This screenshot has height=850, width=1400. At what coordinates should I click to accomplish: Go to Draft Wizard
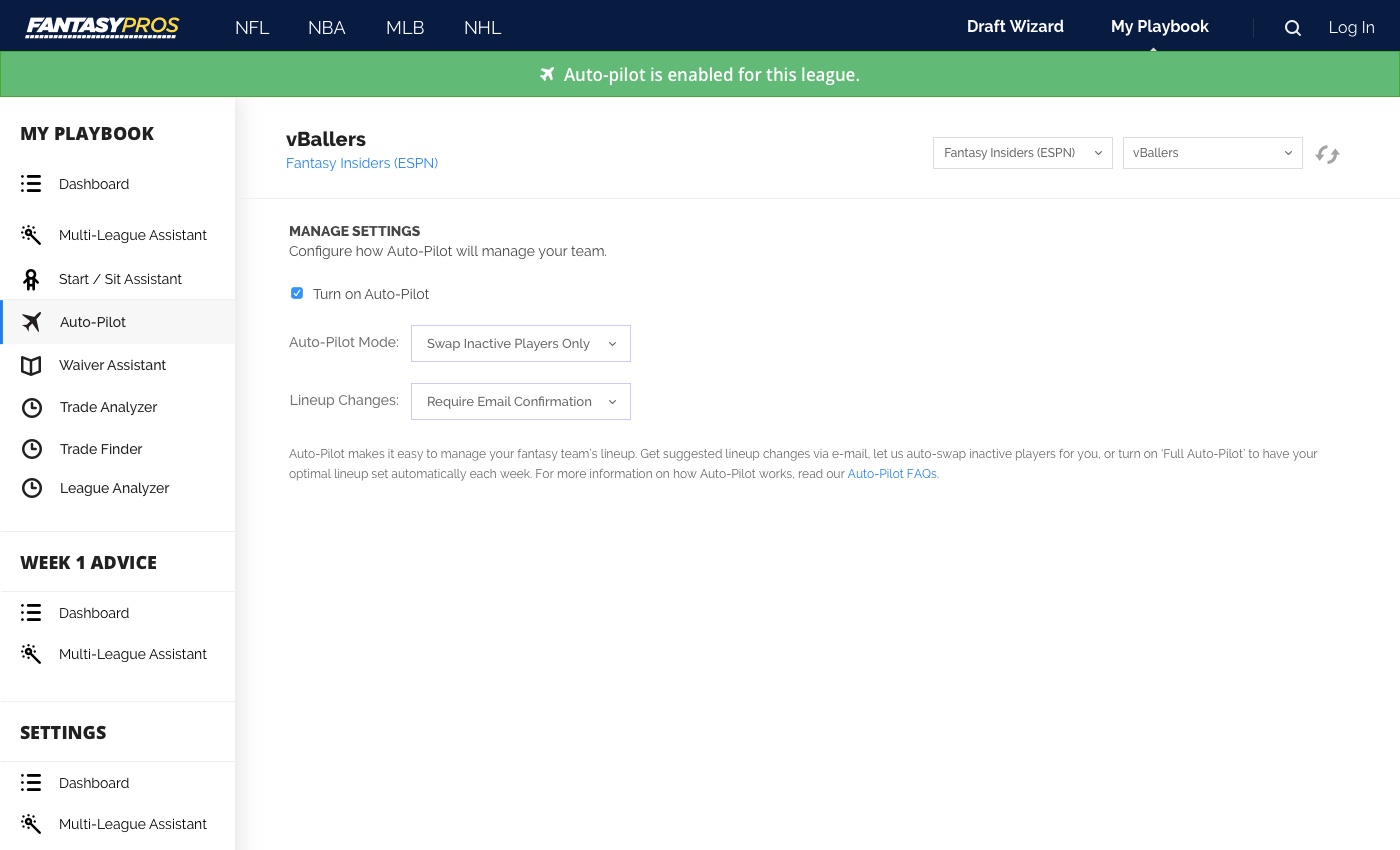click(1015, 27)
